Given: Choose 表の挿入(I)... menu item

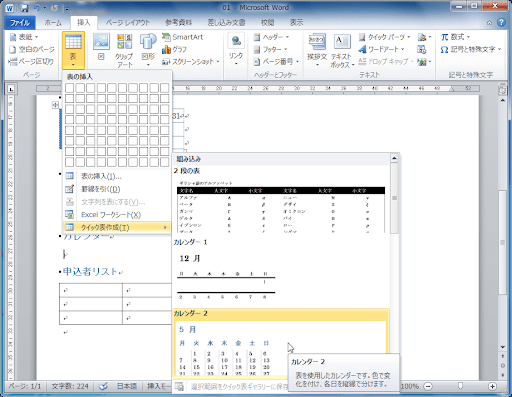Looking at the screenshot, I should (x=117, y=176).
